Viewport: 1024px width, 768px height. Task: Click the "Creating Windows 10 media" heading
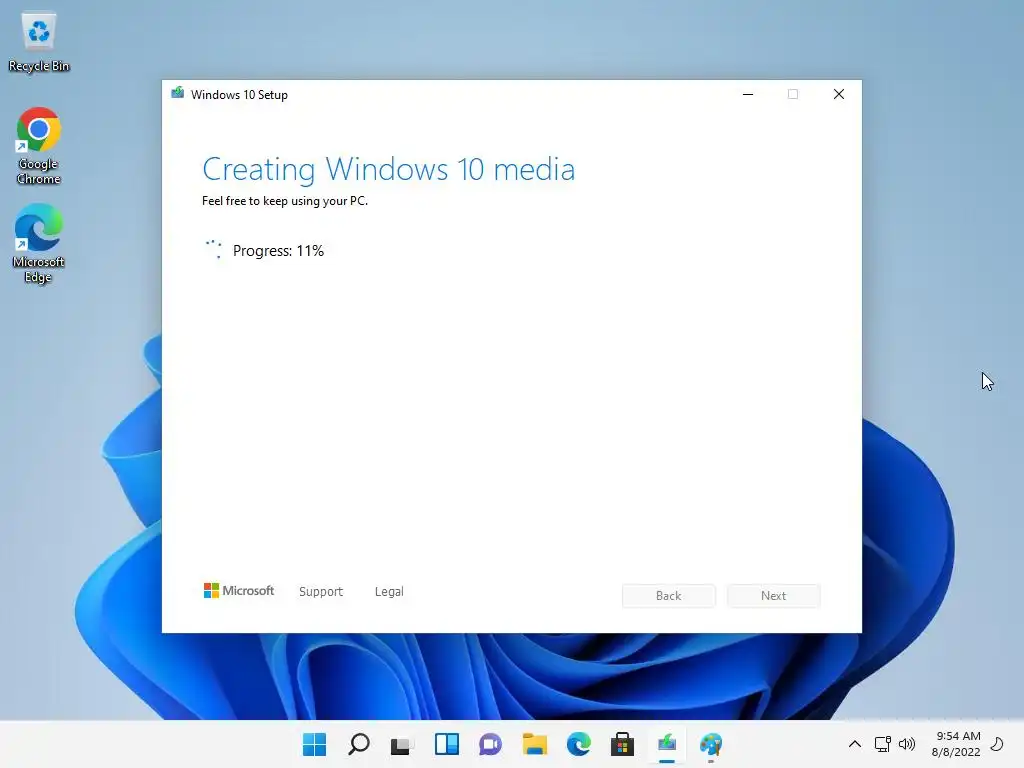(389, 170)
